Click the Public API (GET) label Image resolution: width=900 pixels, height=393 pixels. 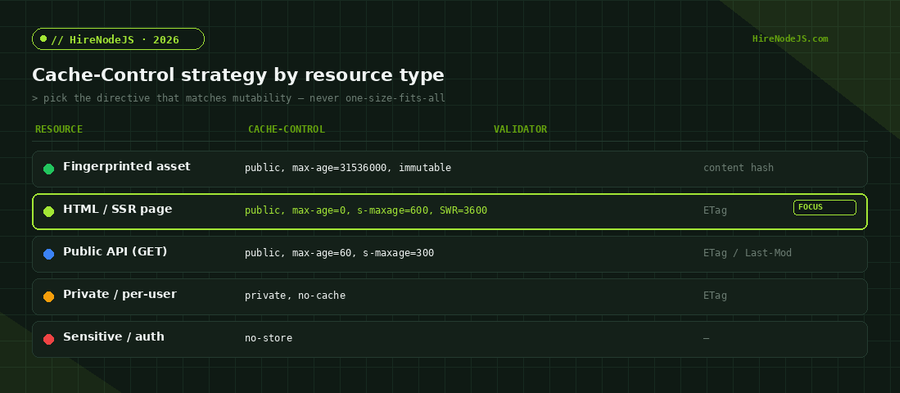click(x=115, y=251)
